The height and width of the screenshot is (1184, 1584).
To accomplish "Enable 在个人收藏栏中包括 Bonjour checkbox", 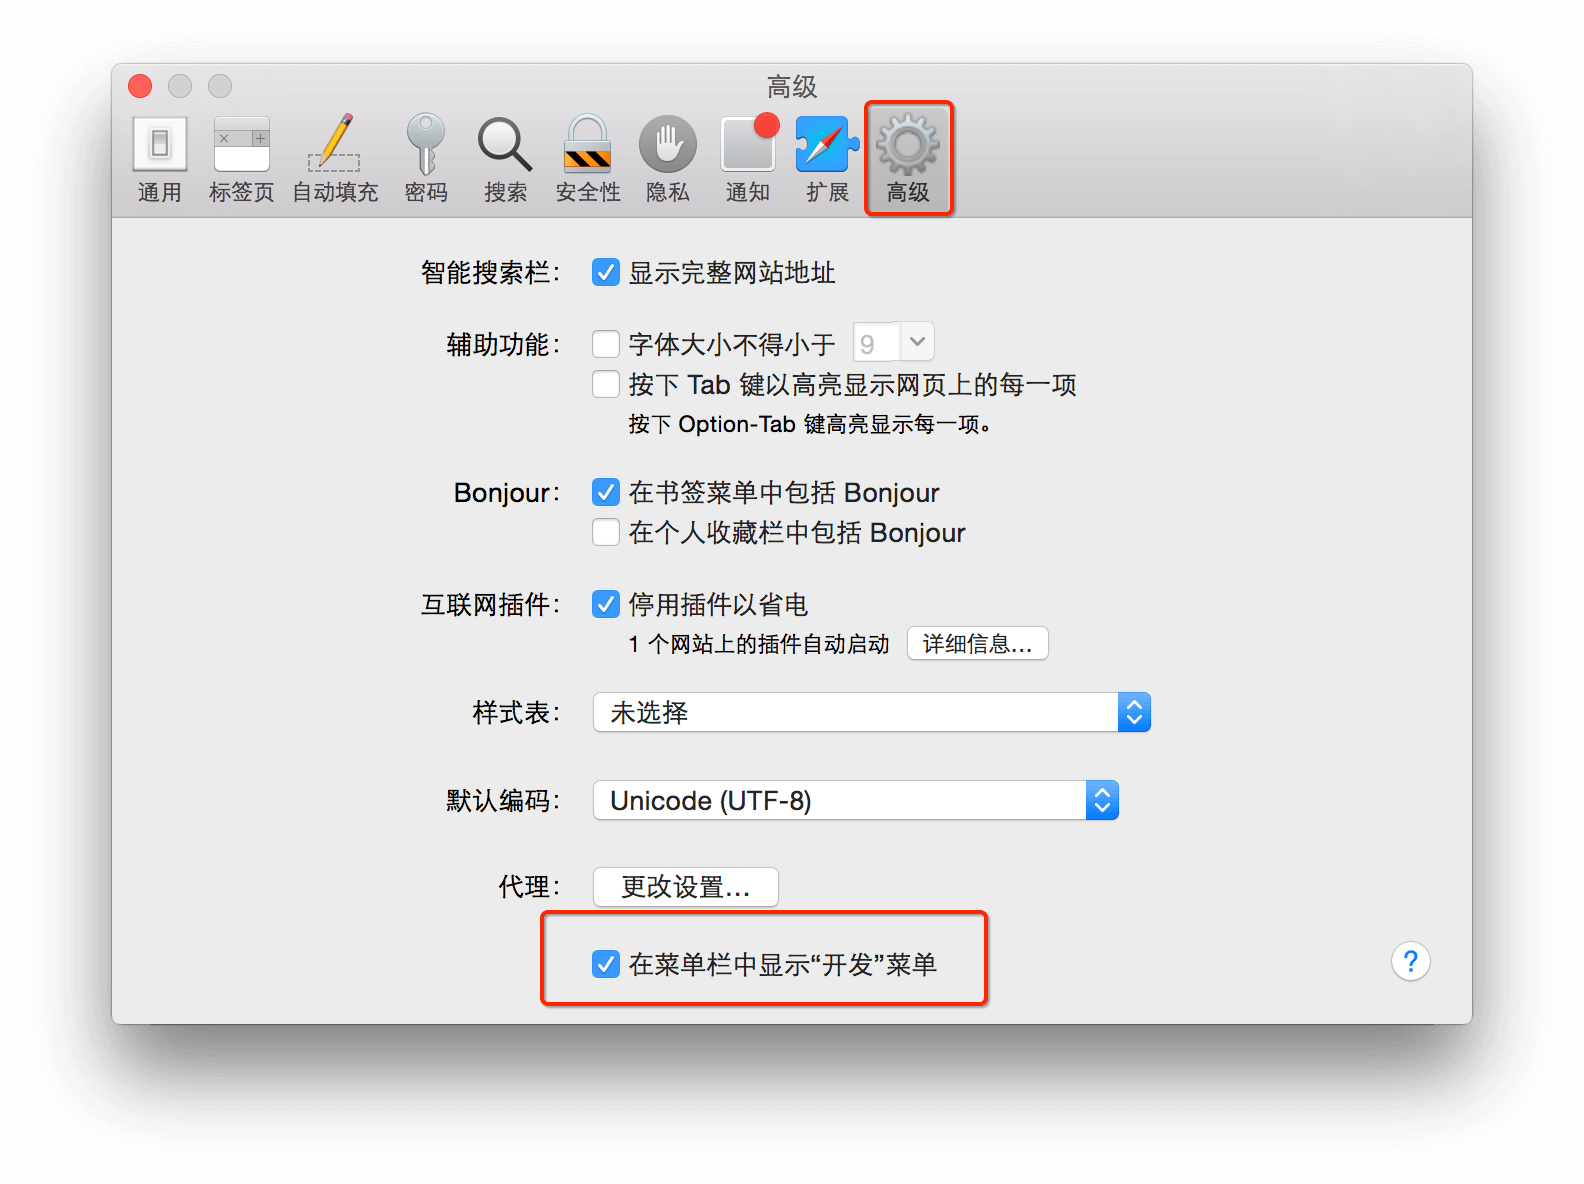I will [x=606, y=532].
